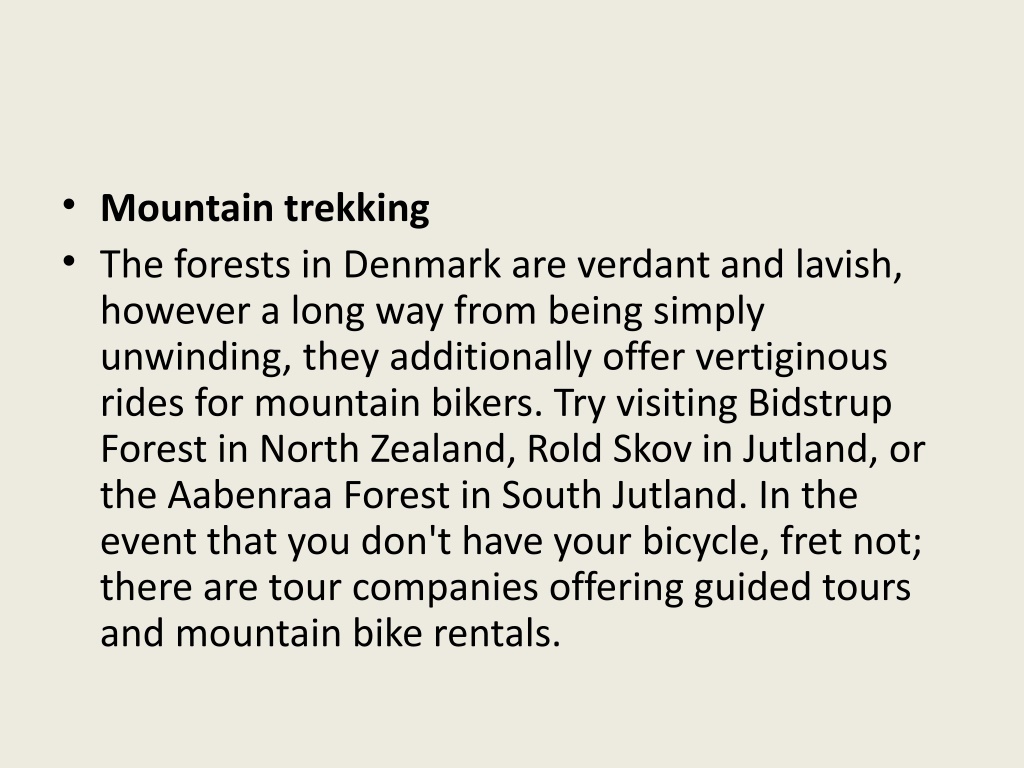Screen dimensions: 1024x768
Task: Click the word "companies"
Action: pyautogui.click(x=445, y=588)
